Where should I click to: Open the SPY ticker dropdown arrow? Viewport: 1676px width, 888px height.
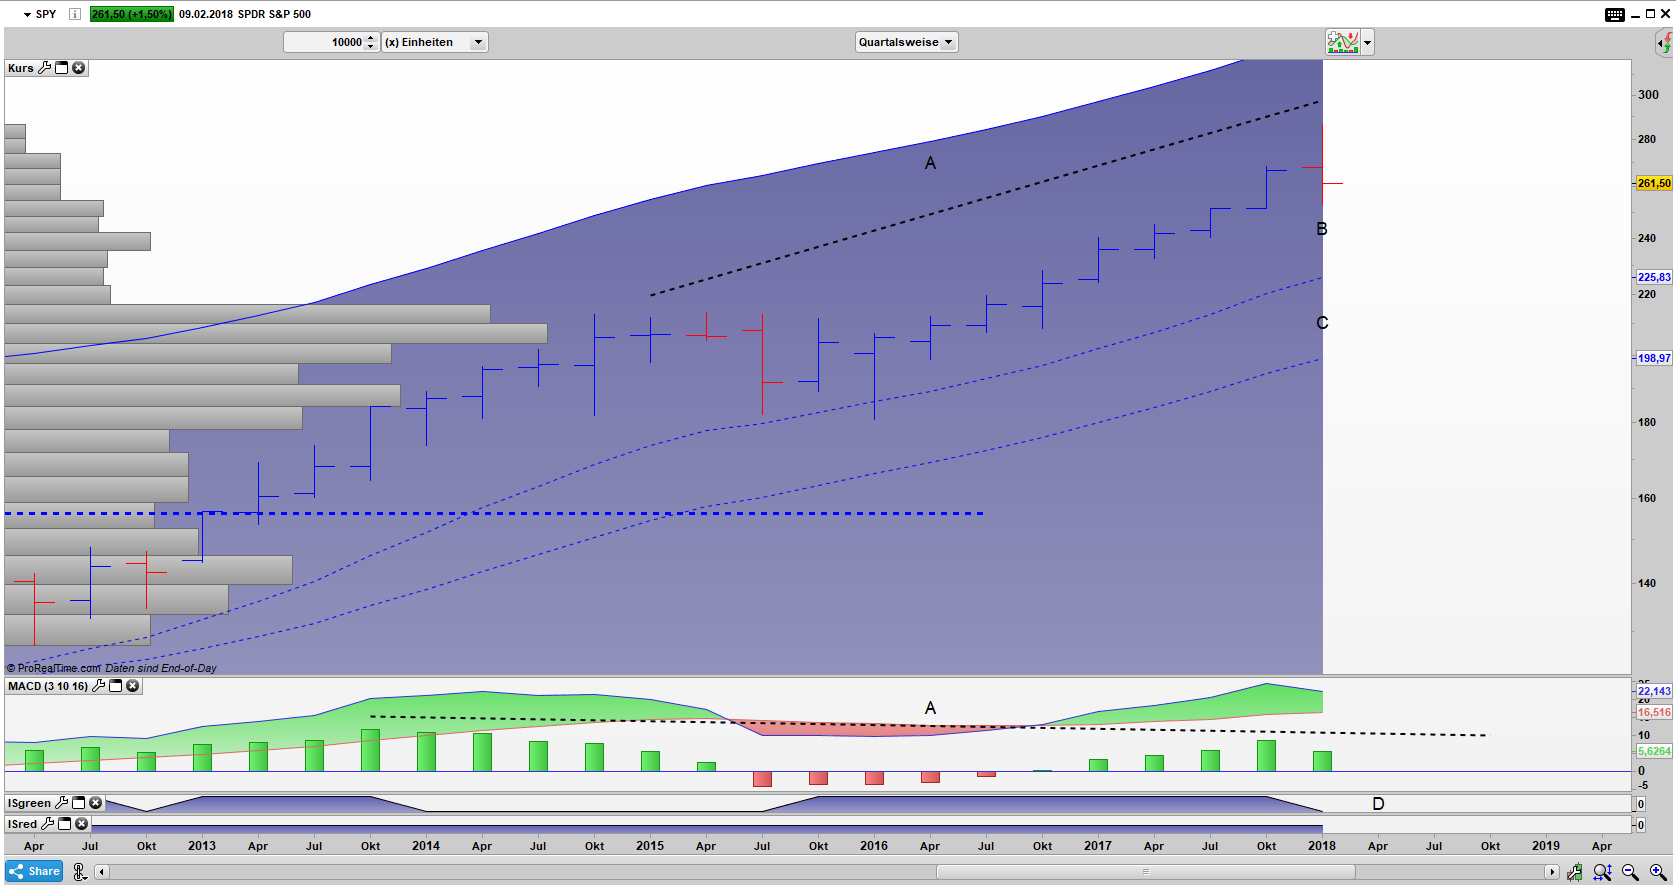(27, 15)
